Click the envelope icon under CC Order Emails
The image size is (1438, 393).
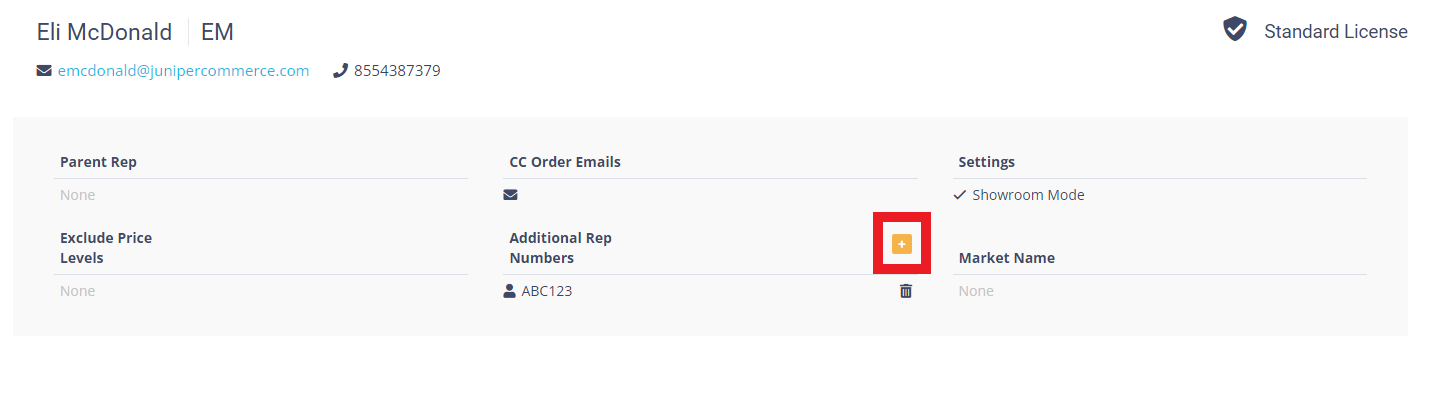click(510, 195)
